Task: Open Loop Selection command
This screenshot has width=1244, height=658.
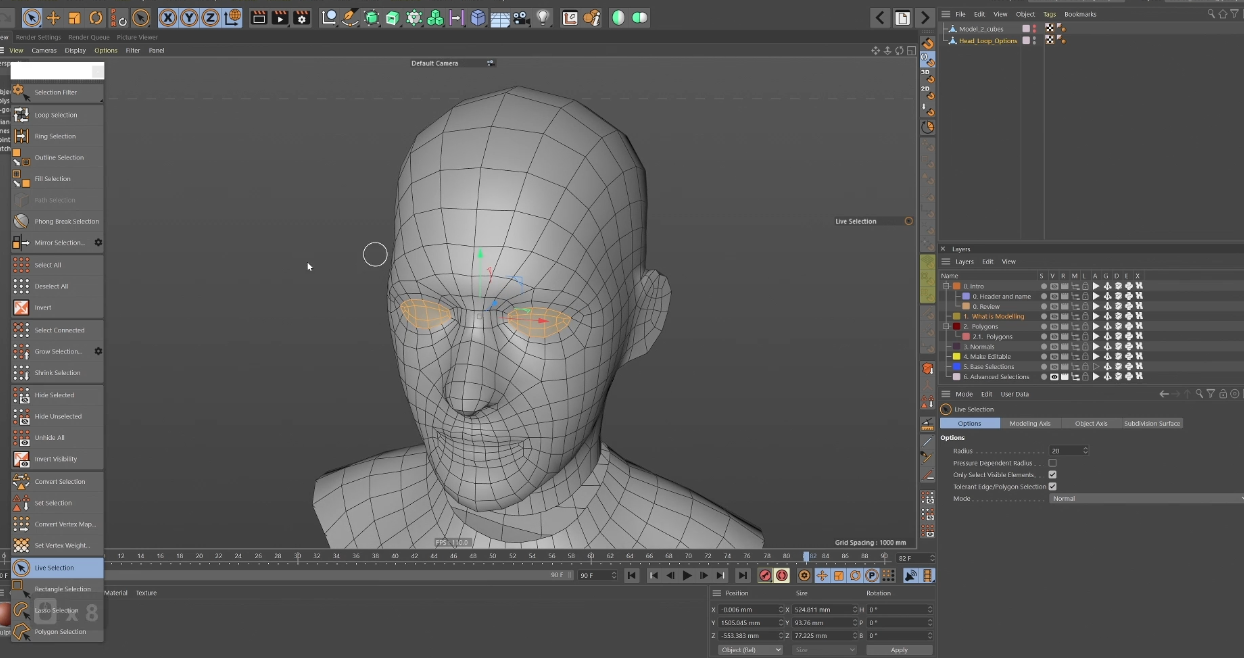Action: point(57,115)
